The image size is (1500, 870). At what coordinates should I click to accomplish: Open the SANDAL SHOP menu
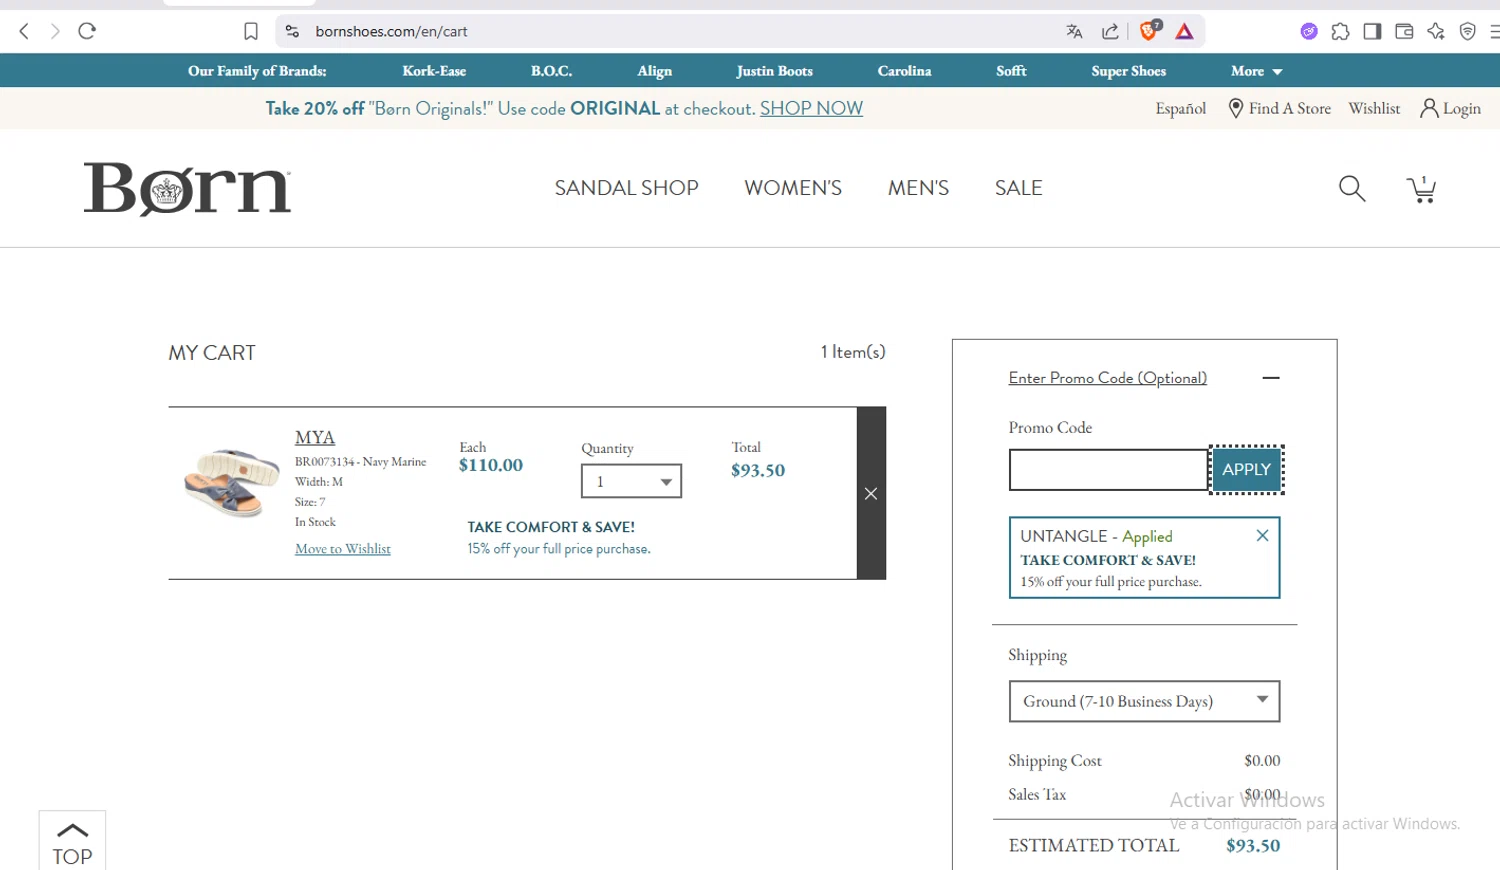point(626,188)
